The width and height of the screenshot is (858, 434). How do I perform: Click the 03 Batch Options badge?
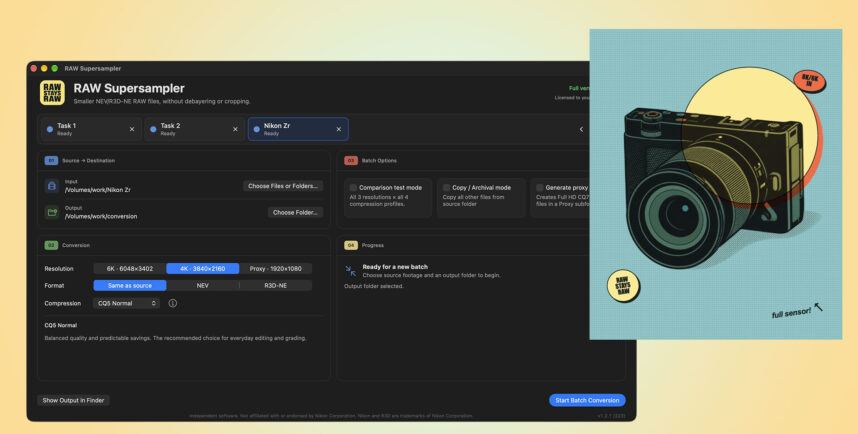[x=351, y=160]
